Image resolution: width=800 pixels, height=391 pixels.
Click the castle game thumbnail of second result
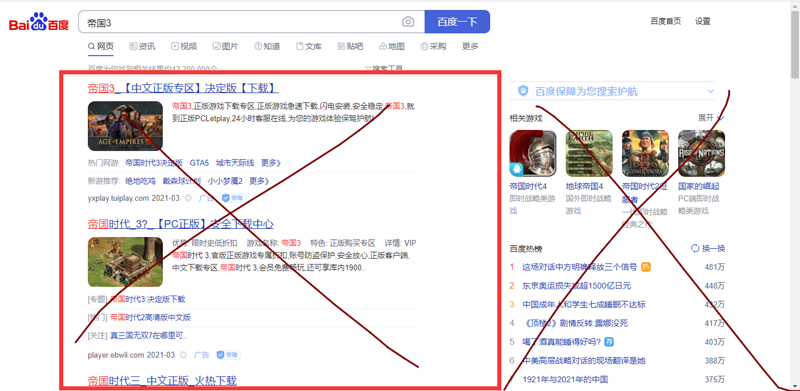[x=125, y=262]
